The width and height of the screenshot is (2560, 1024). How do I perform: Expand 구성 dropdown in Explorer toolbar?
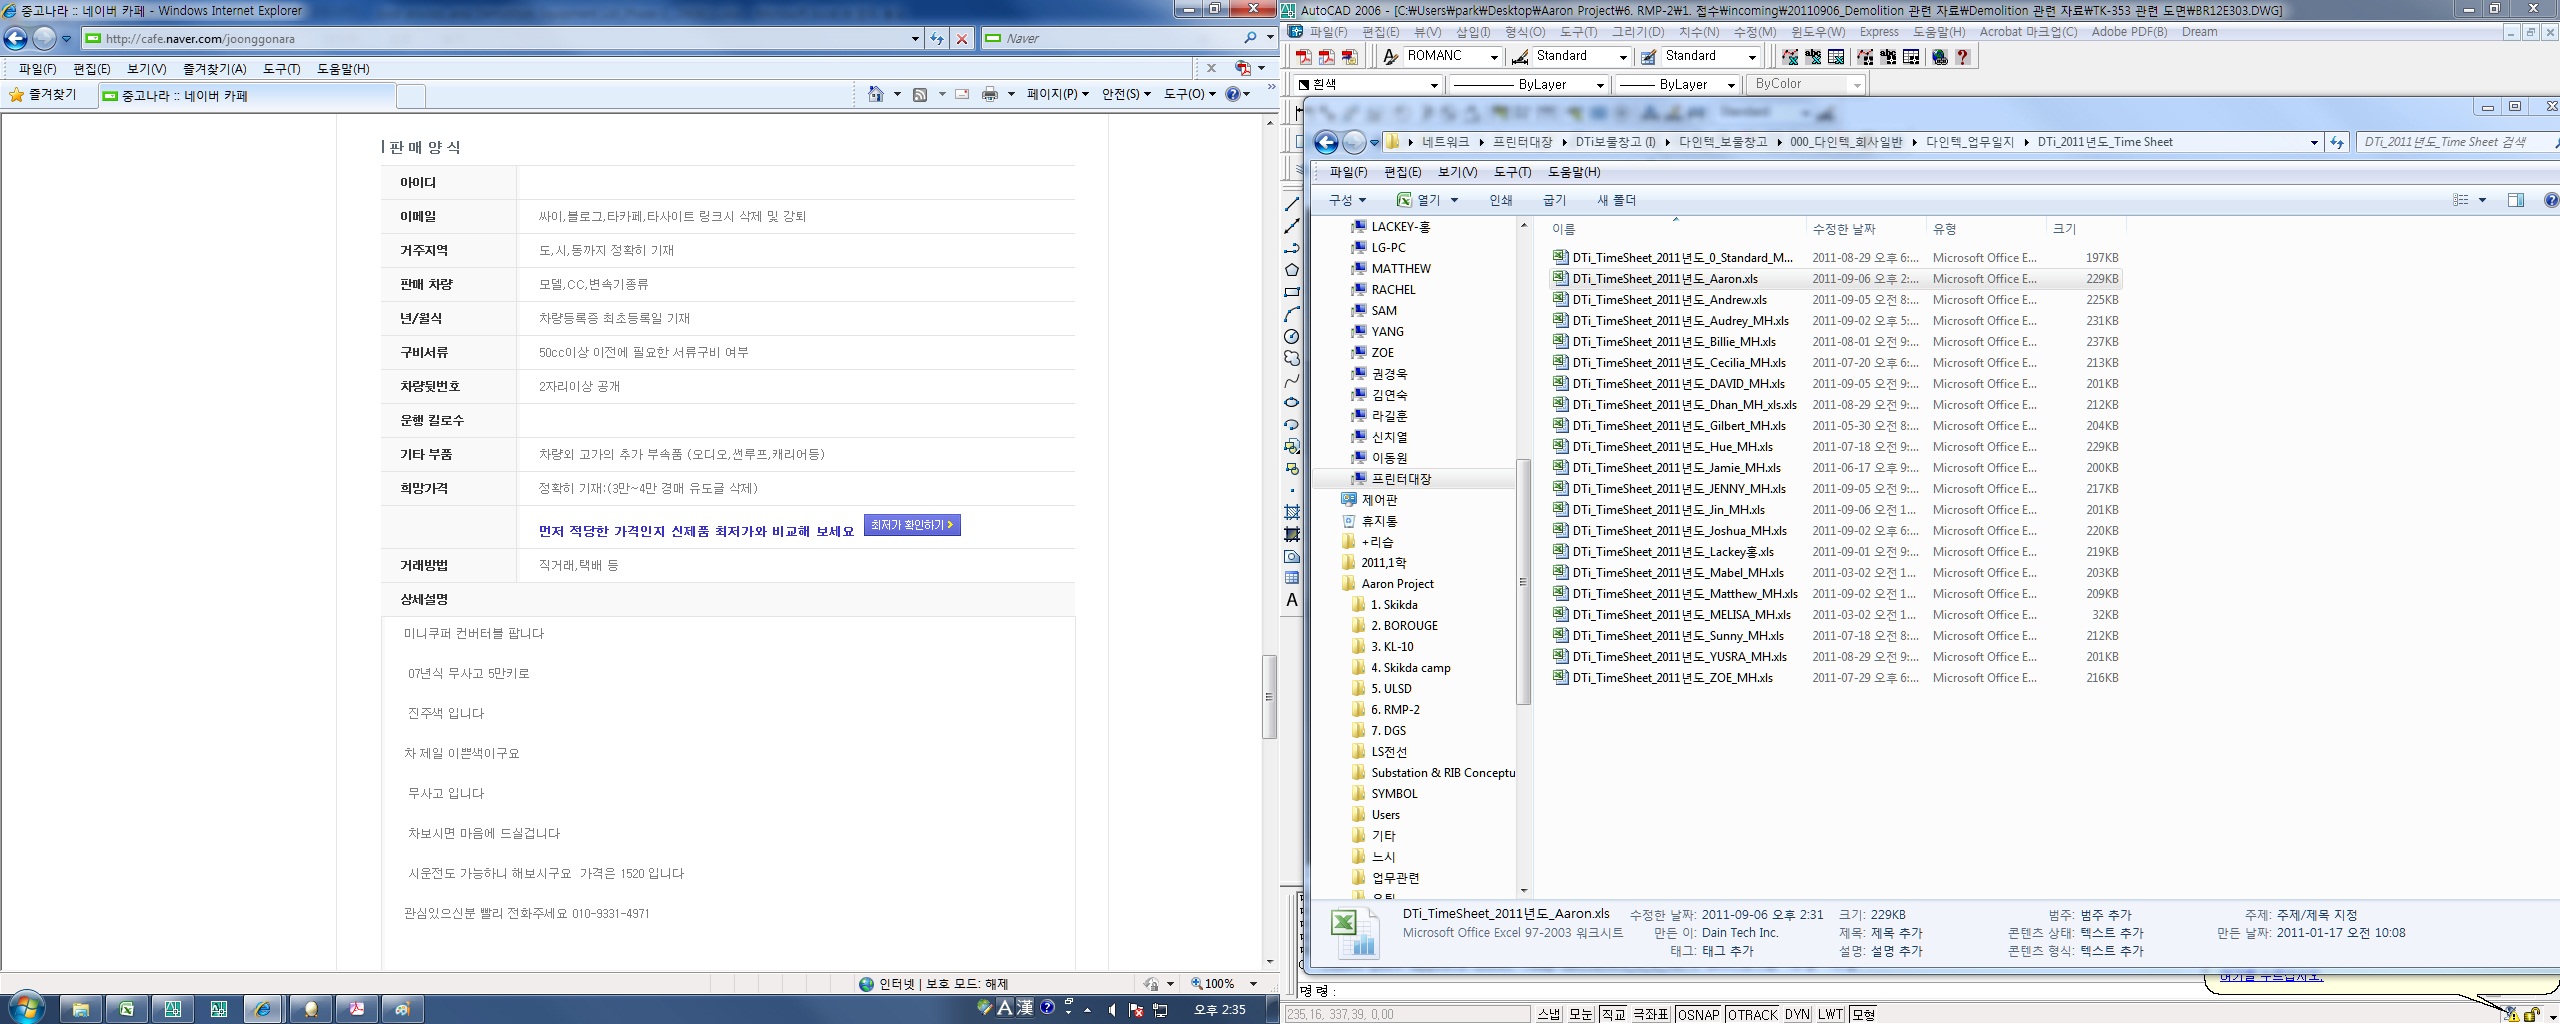(1347, 200)
